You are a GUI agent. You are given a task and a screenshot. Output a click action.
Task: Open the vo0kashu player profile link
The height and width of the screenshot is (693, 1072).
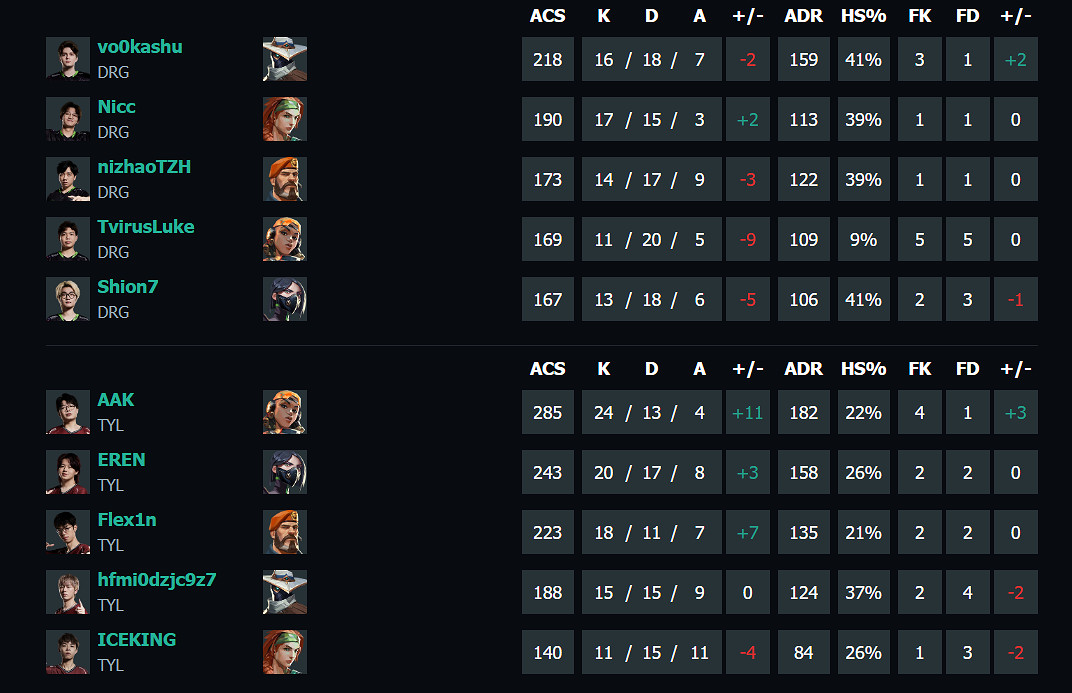(x=140, y=47)
